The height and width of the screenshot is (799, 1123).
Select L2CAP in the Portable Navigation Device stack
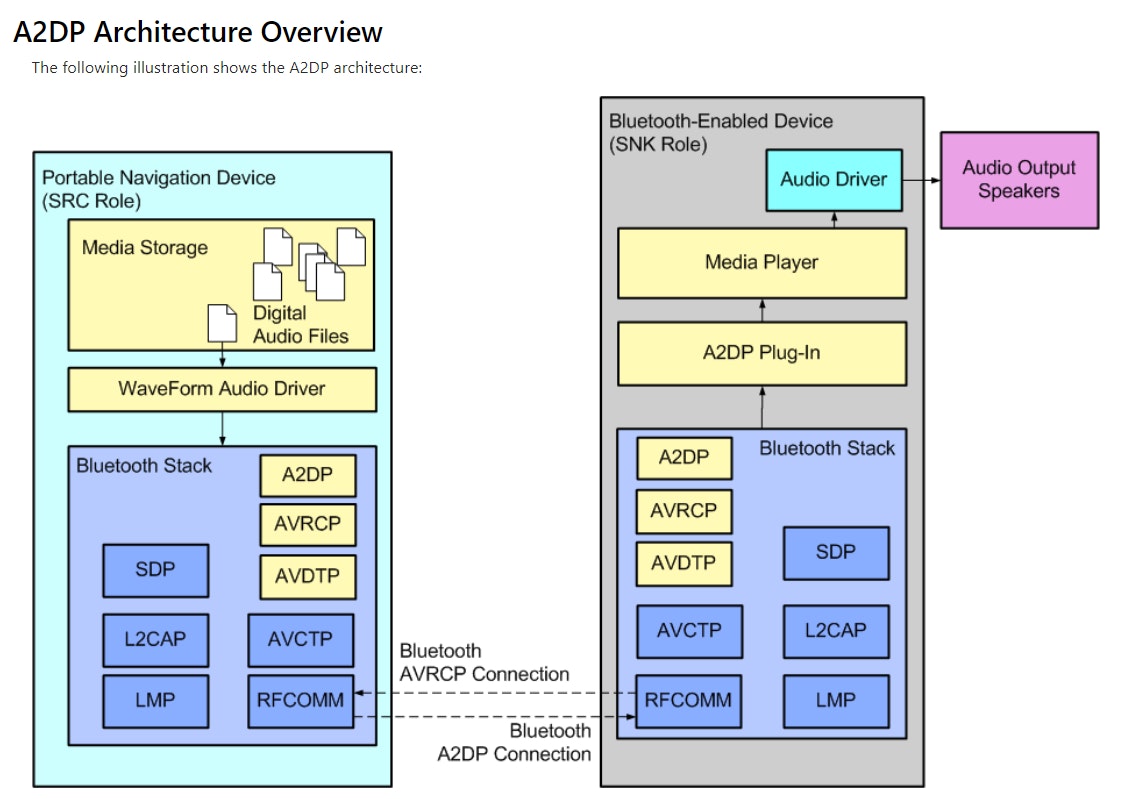click(155, 639)
